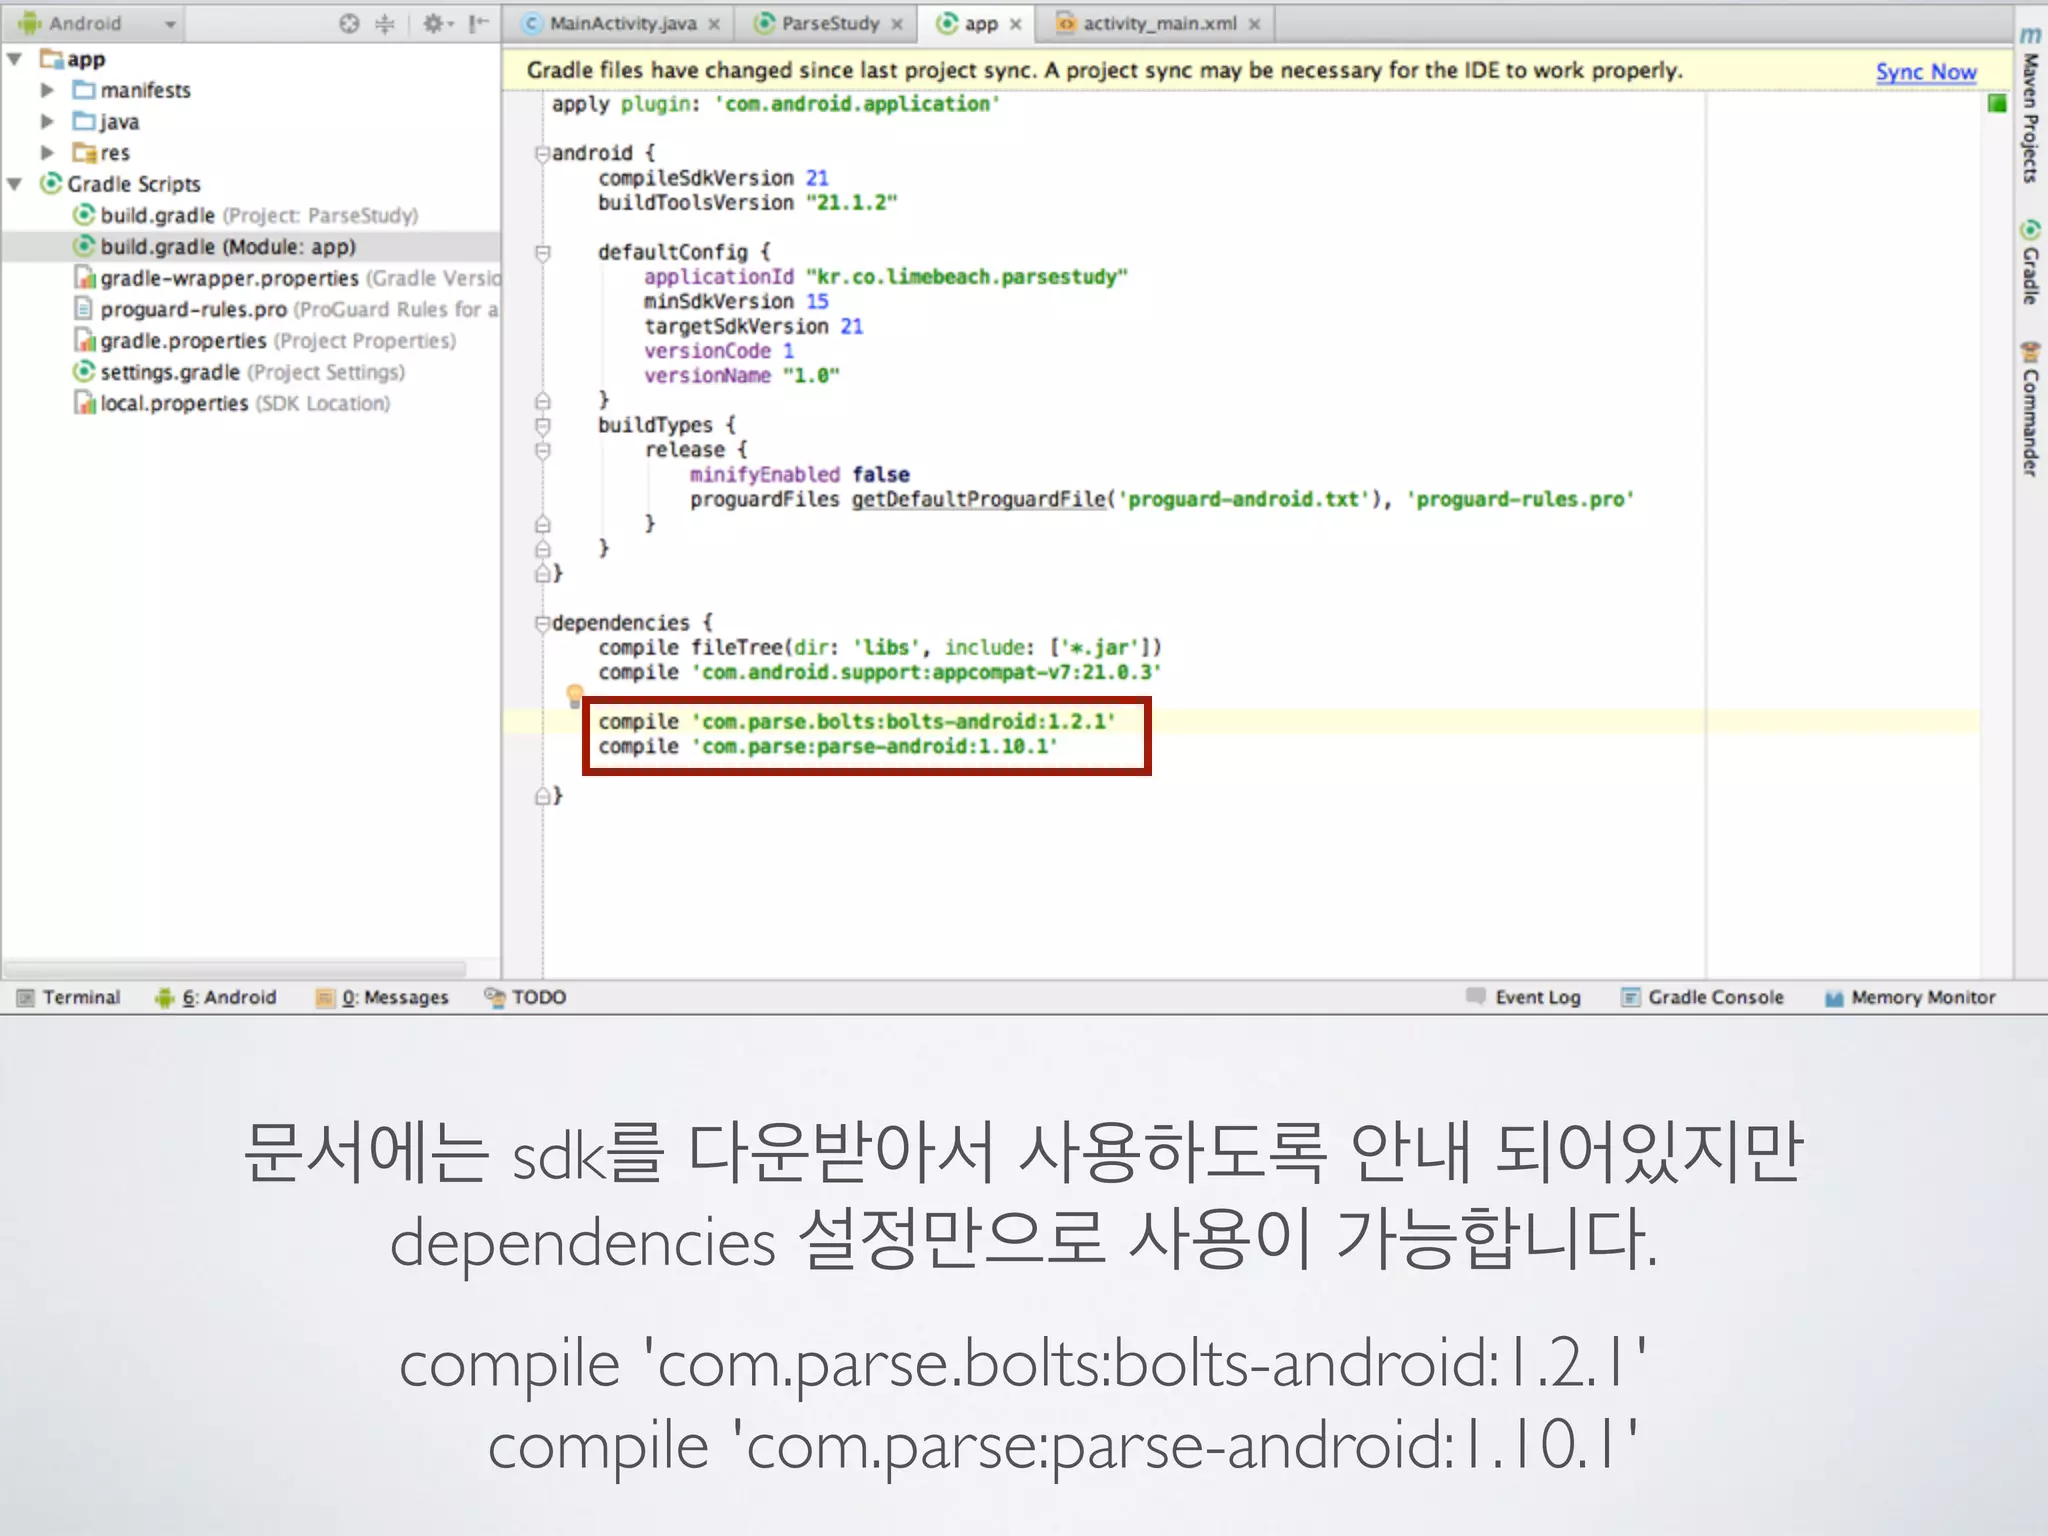Image resolution: width=2048 pixels, height=1536 pixels.
Task: Click the project panel horizontal scrollbar
Action: click(236, 969)
